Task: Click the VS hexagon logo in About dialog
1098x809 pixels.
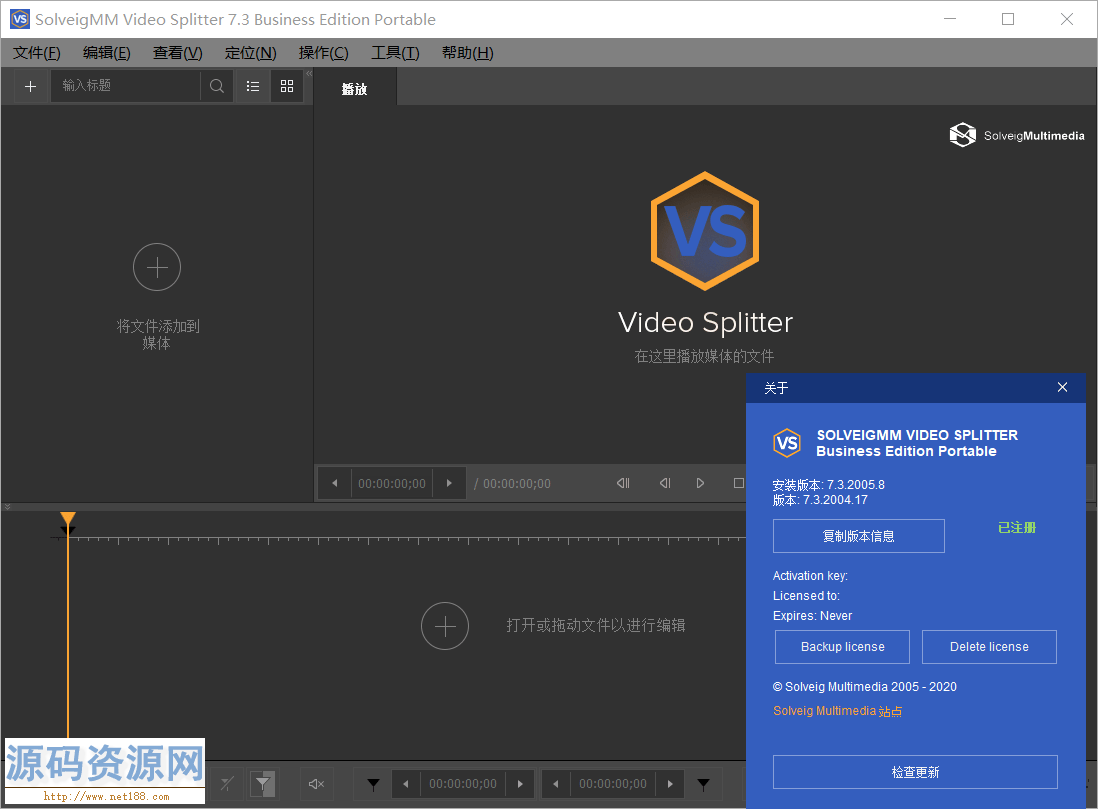Action: 787,443
